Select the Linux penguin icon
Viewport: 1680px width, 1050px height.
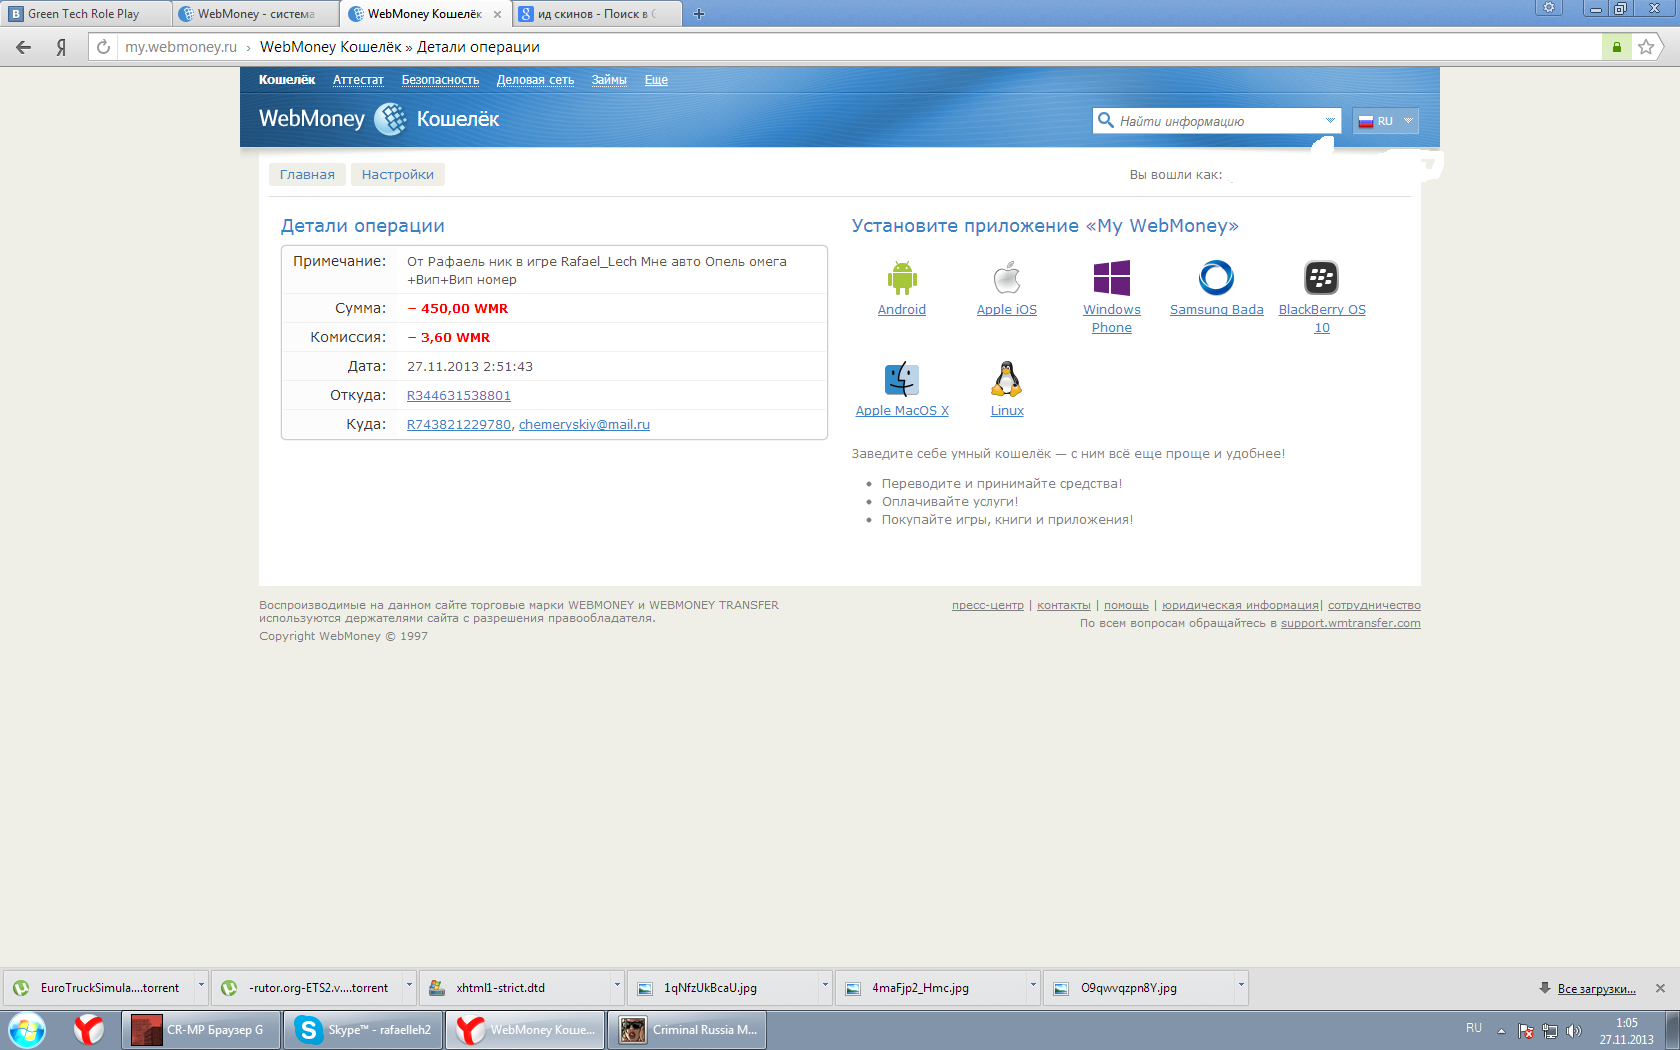1007,379
